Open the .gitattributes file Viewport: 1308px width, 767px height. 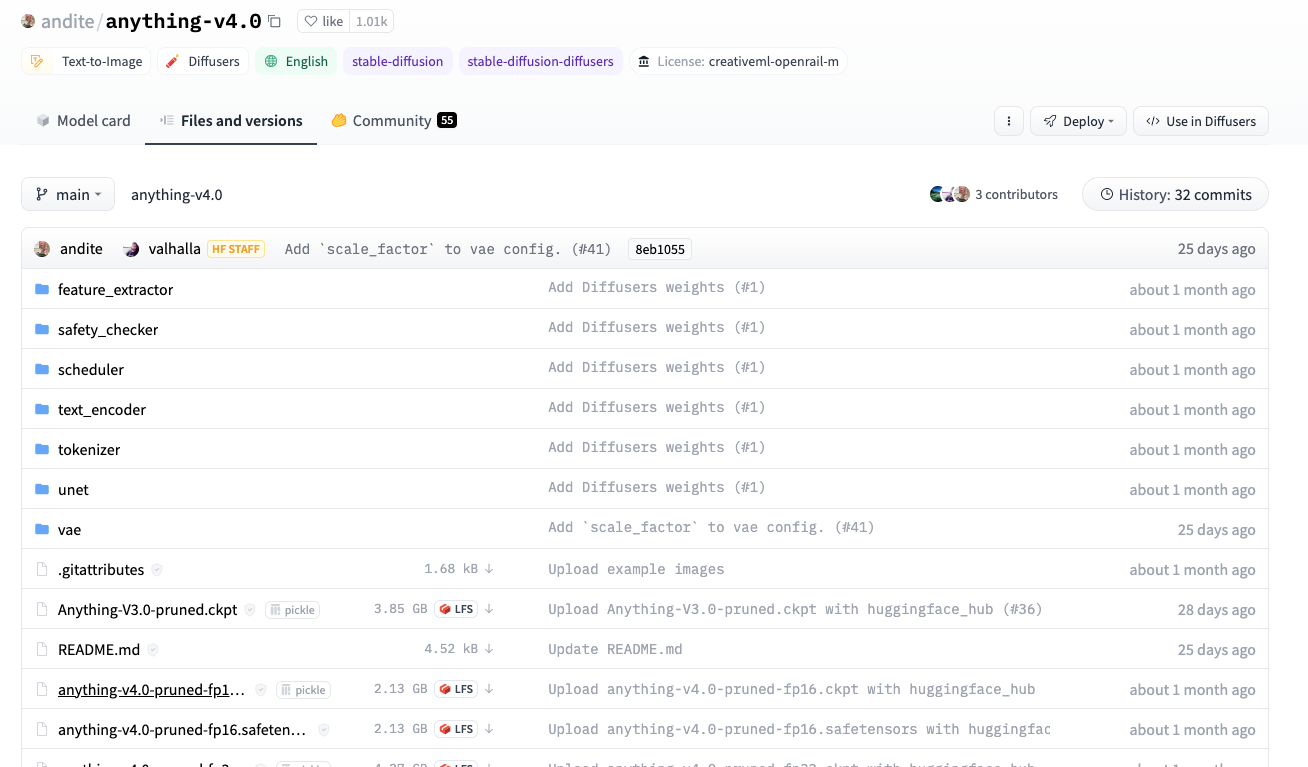[101, 569]
